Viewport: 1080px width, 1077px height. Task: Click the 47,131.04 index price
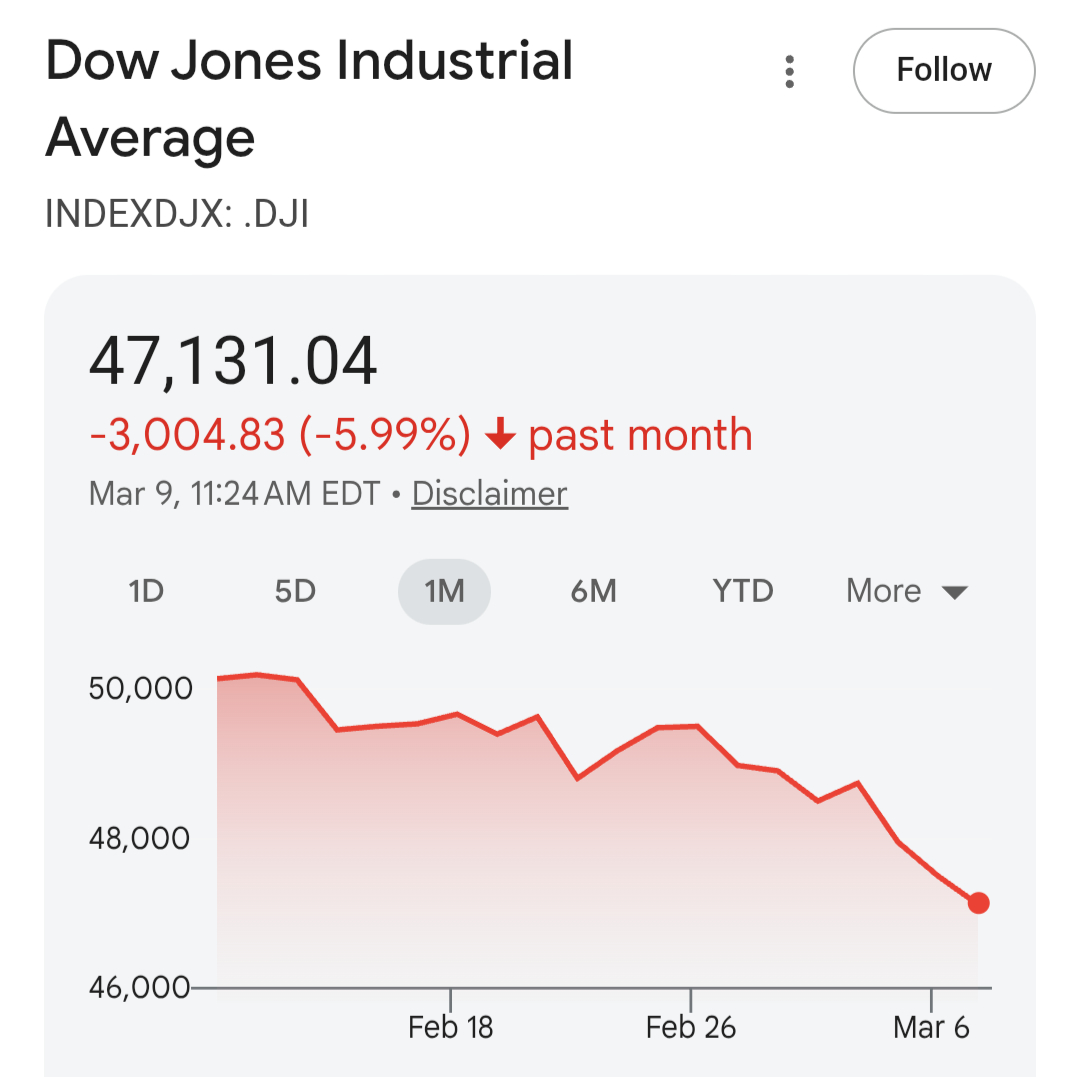(x=234, y=361)
